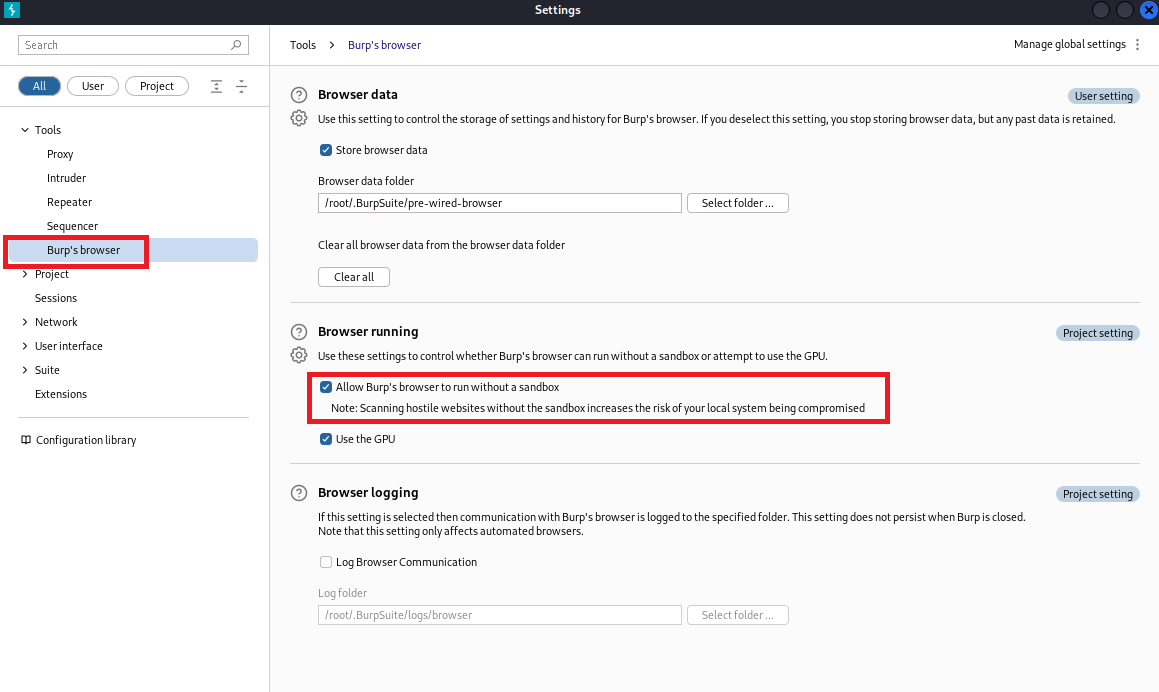
Task: Click the Tools breadcrumb
Action: (x=303, y=45)
